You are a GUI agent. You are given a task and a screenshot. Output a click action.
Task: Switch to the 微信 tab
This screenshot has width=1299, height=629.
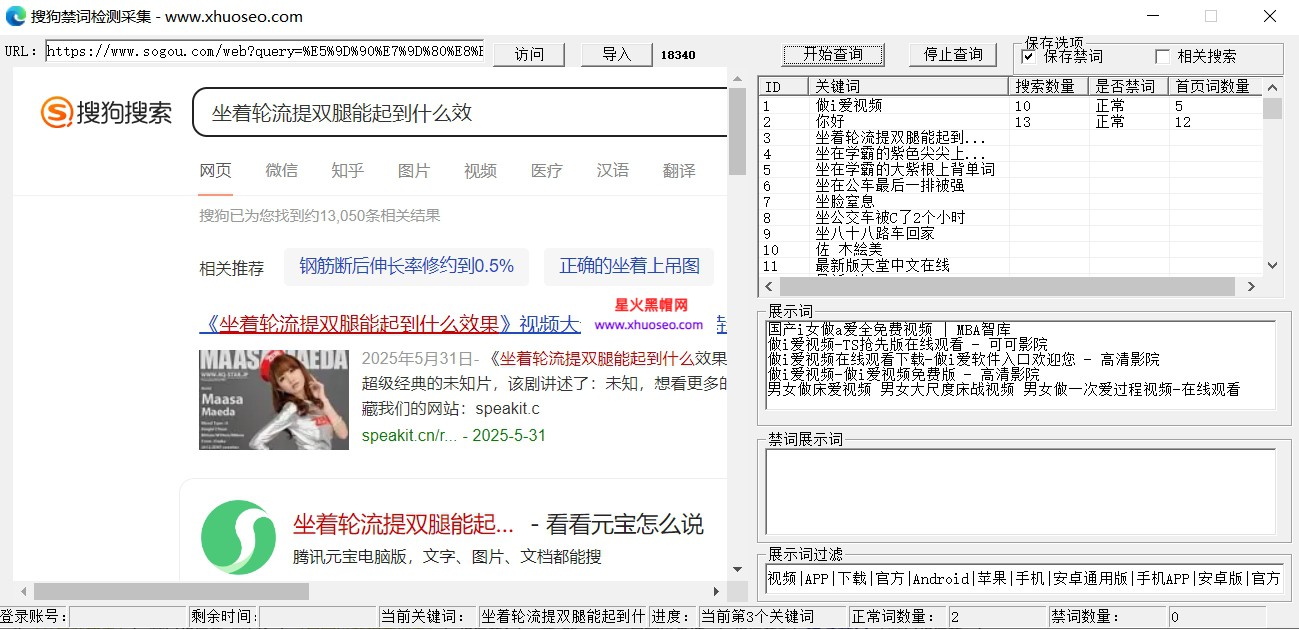[x=281, y=170]
